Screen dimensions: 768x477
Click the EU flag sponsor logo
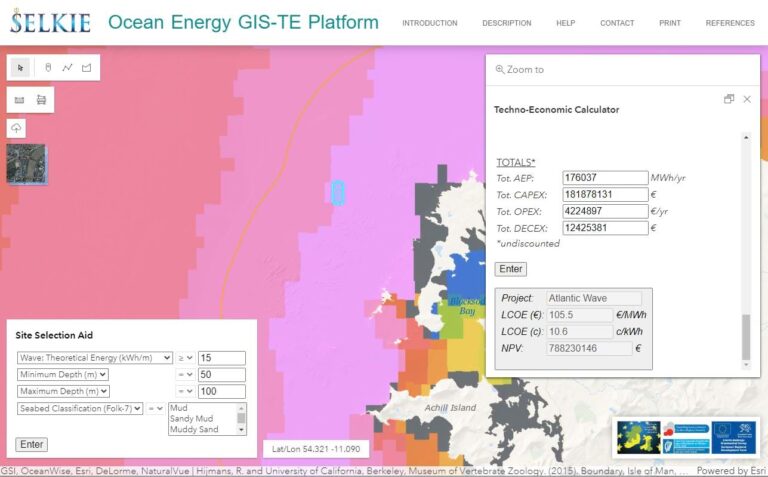click(733, 437)
